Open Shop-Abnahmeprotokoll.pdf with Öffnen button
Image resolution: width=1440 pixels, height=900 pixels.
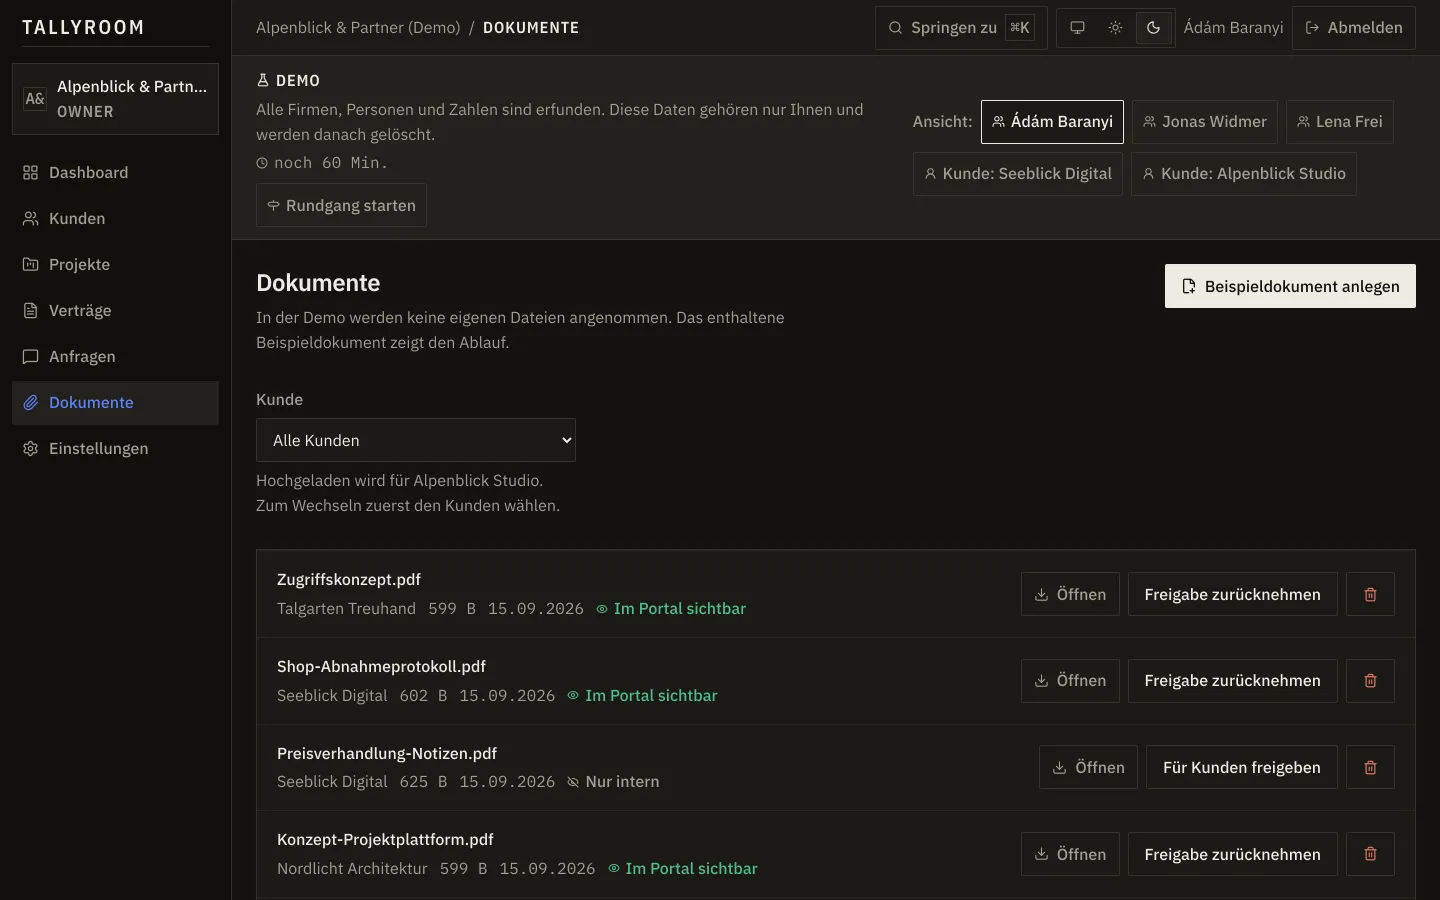click(x=1070, y=681)
